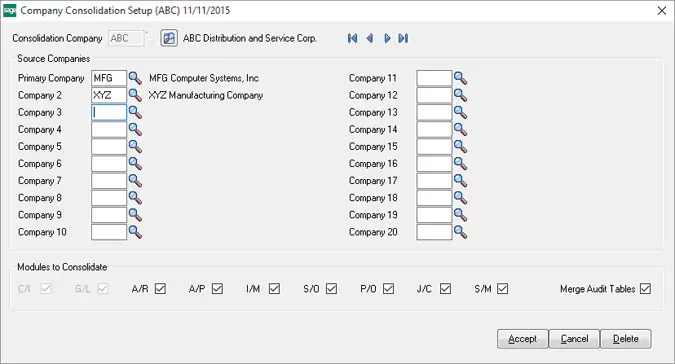The image size is (675, 364).
Task: Click the Company 3 lookup magnifier
Action: pyautogui.click(x=135, y=112)
